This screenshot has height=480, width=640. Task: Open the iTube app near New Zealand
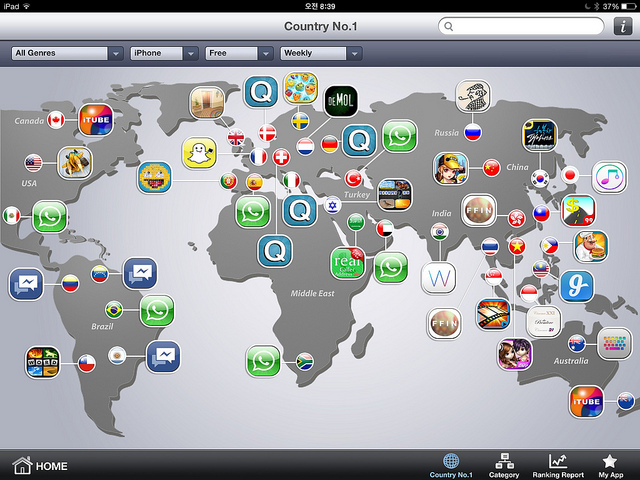[587, 402]
